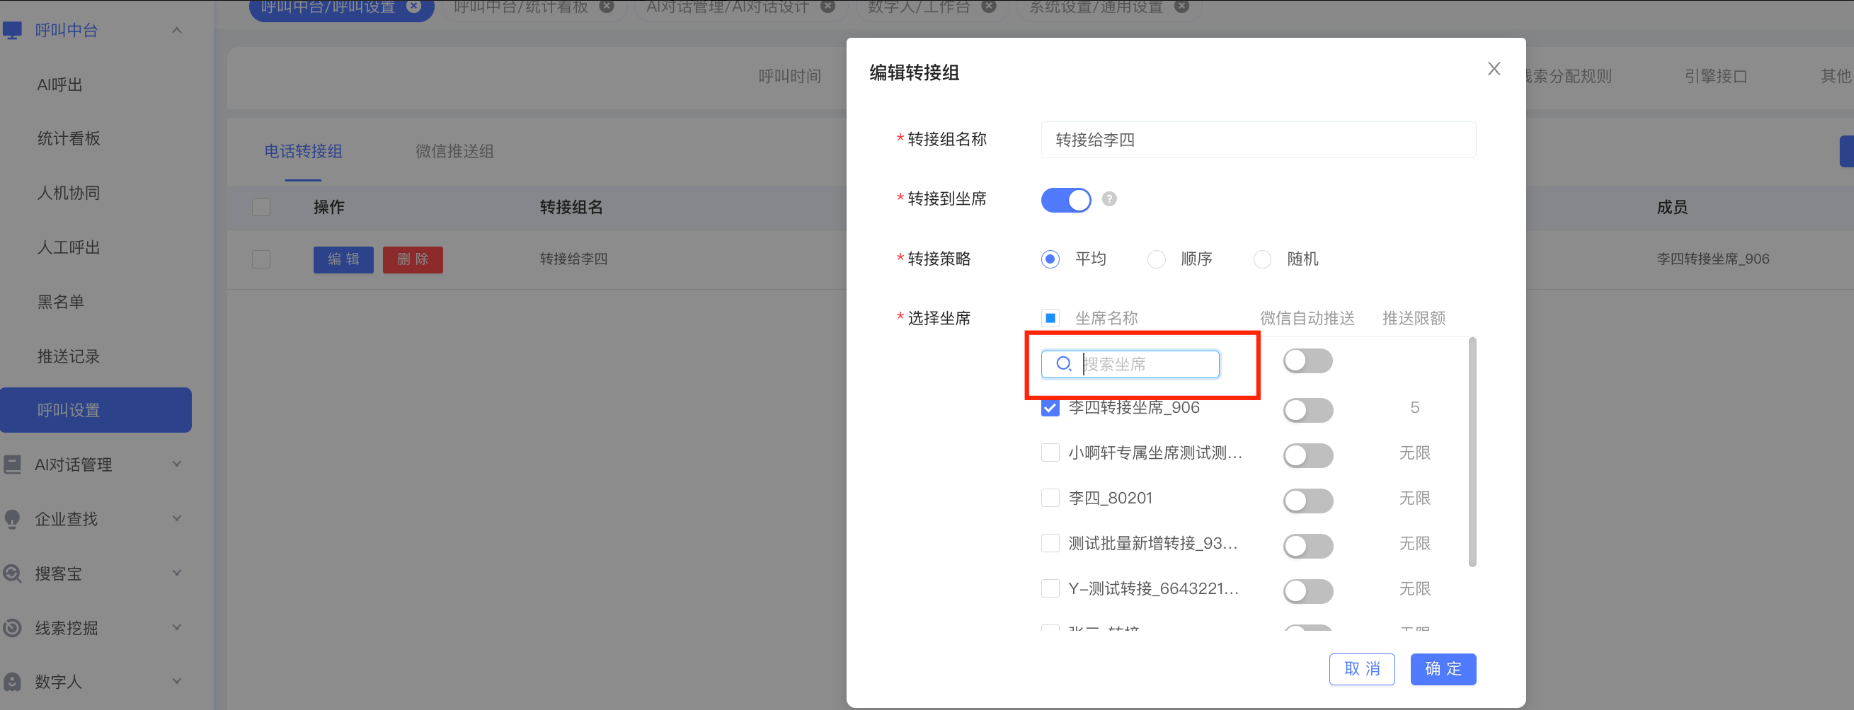Click the 取消 cancel button
The height and width of the screenshot is (710, 1854).
click(1361, 669)
